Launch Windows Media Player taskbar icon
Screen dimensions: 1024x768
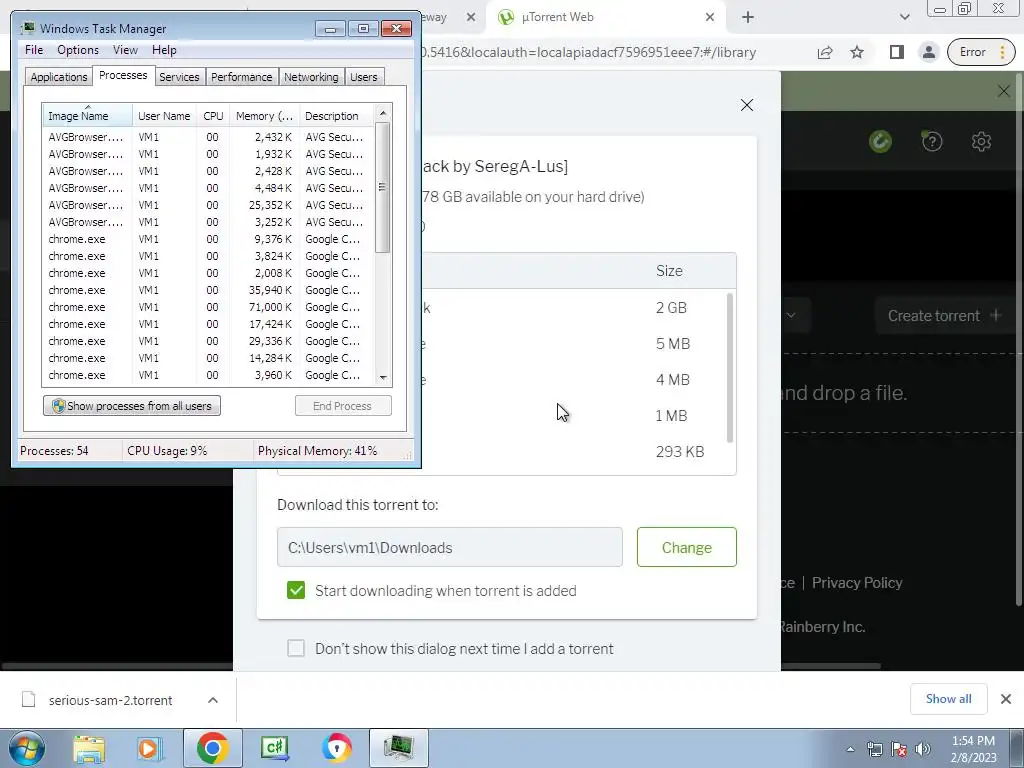coord(150,748)
